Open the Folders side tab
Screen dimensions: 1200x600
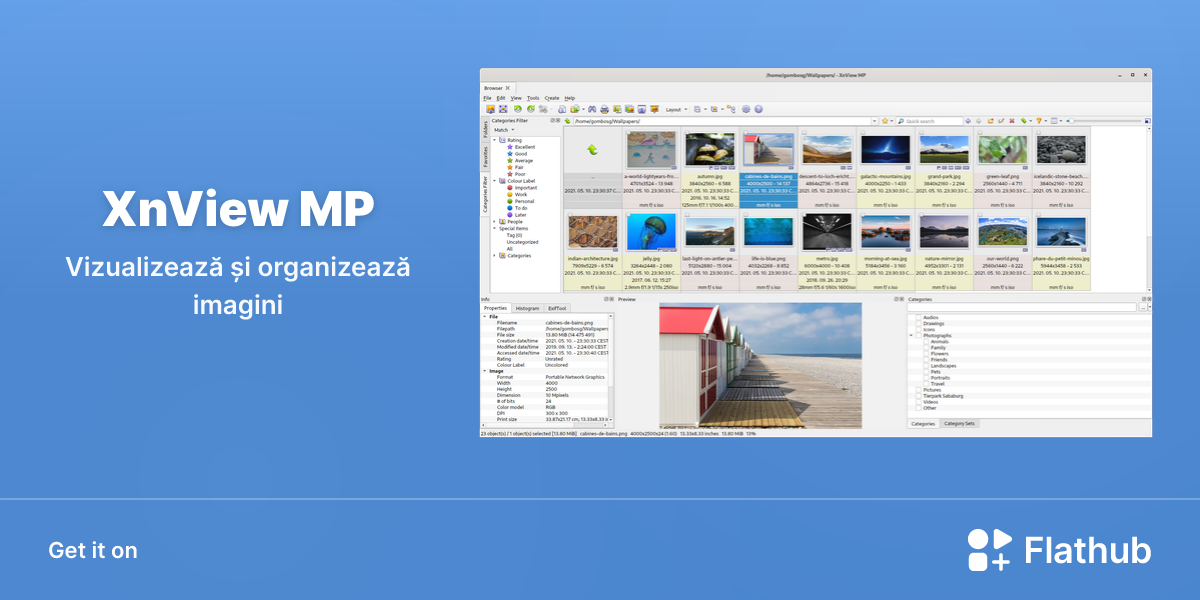[x=485, y=130]
